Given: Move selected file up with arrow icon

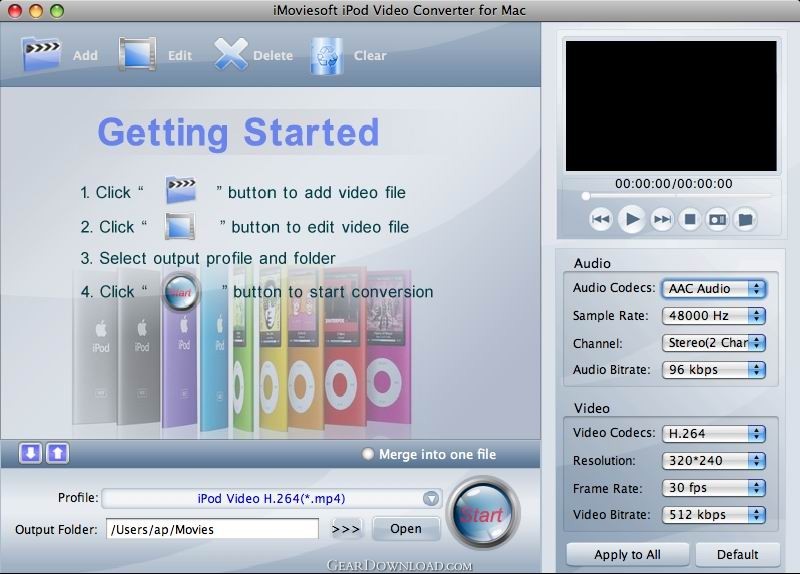Looking at the screenshot, I should point(58,453).
